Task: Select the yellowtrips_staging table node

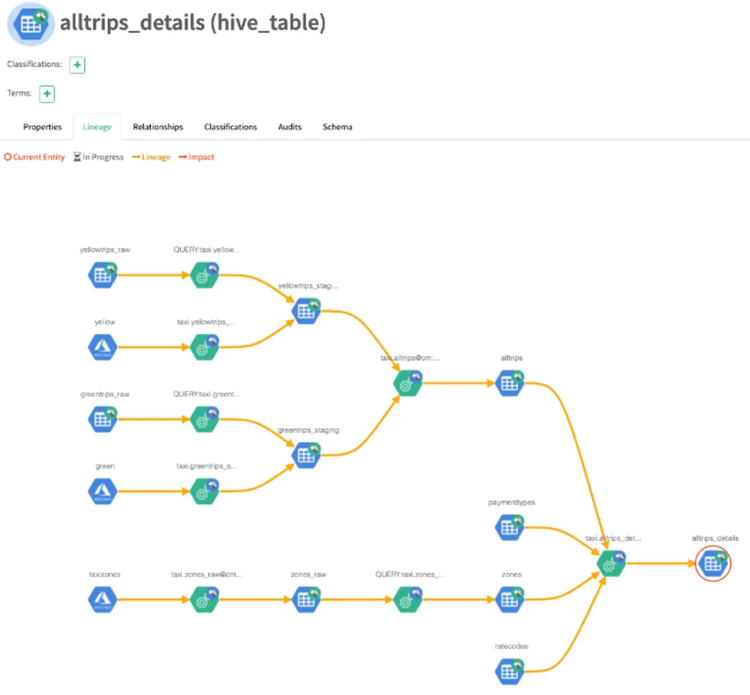Action: tap(306, 310)
